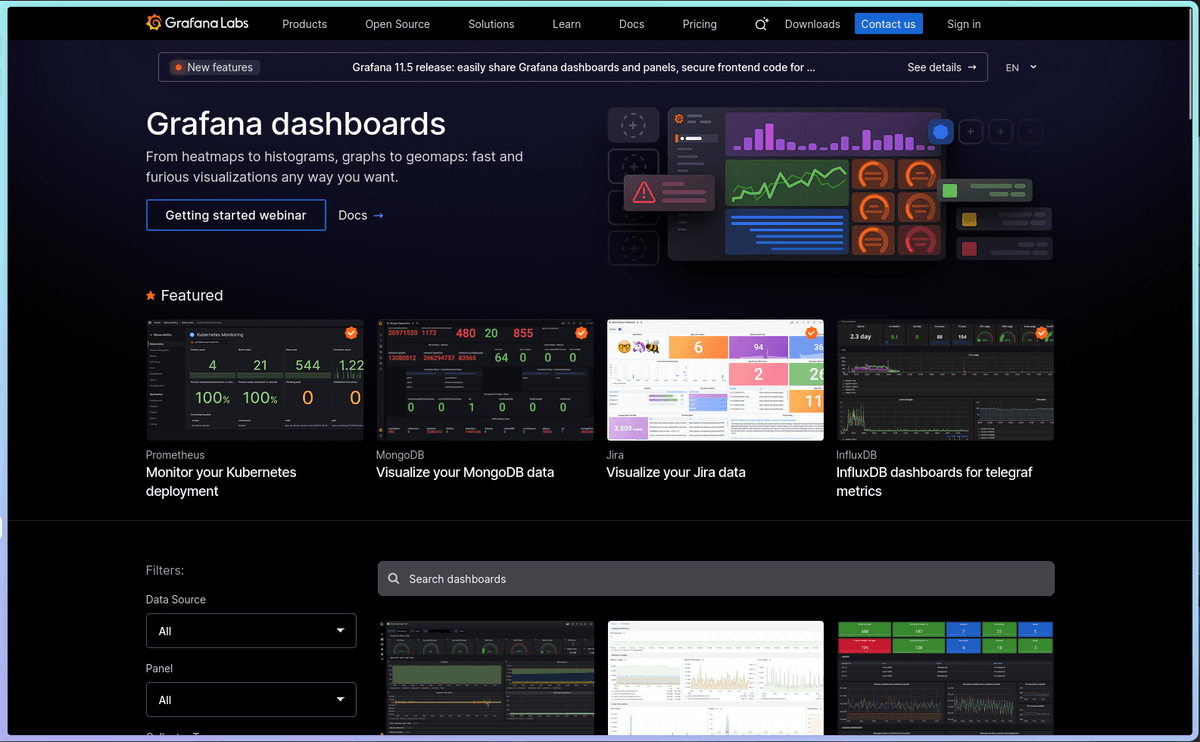Screen dimensions: 1200x742
Task: Open search result thumbnail with colored stat tiles
Action: pyautogui.click(x=946, y=678)
